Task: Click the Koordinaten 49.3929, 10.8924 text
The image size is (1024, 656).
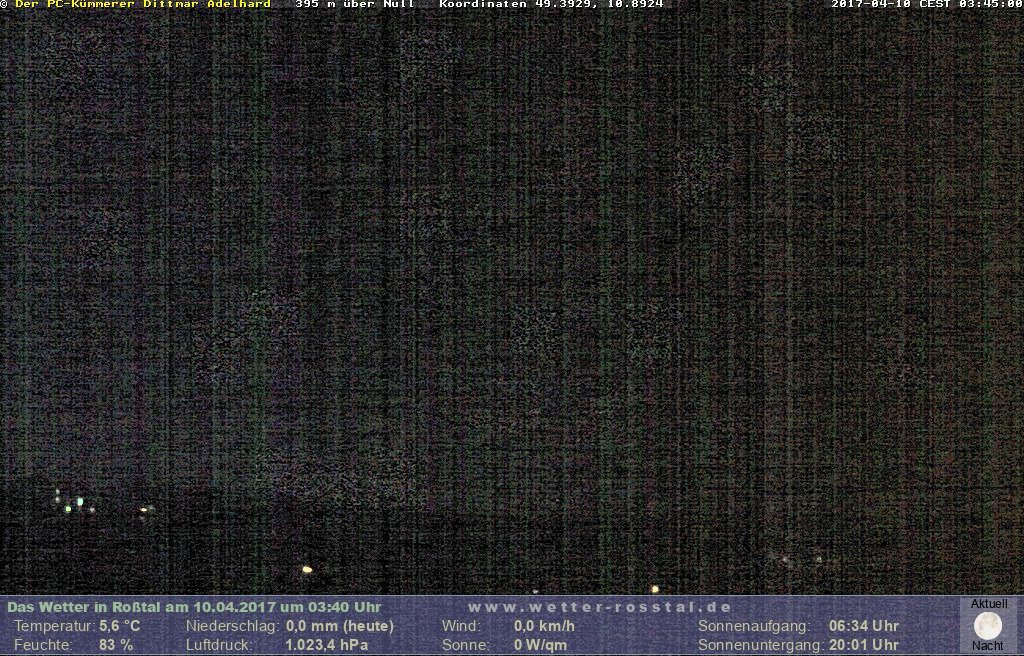Action: (551, 5)
